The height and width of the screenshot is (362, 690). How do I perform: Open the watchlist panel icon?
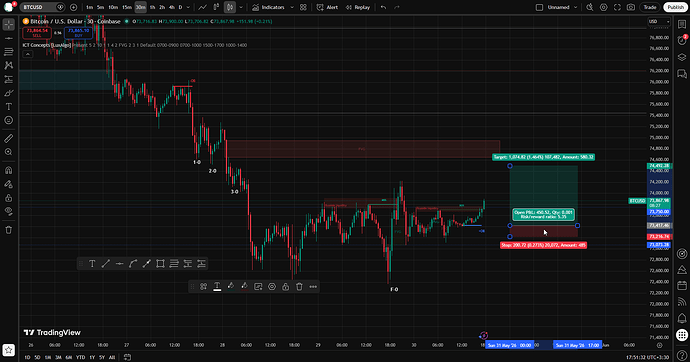[682, 24]
